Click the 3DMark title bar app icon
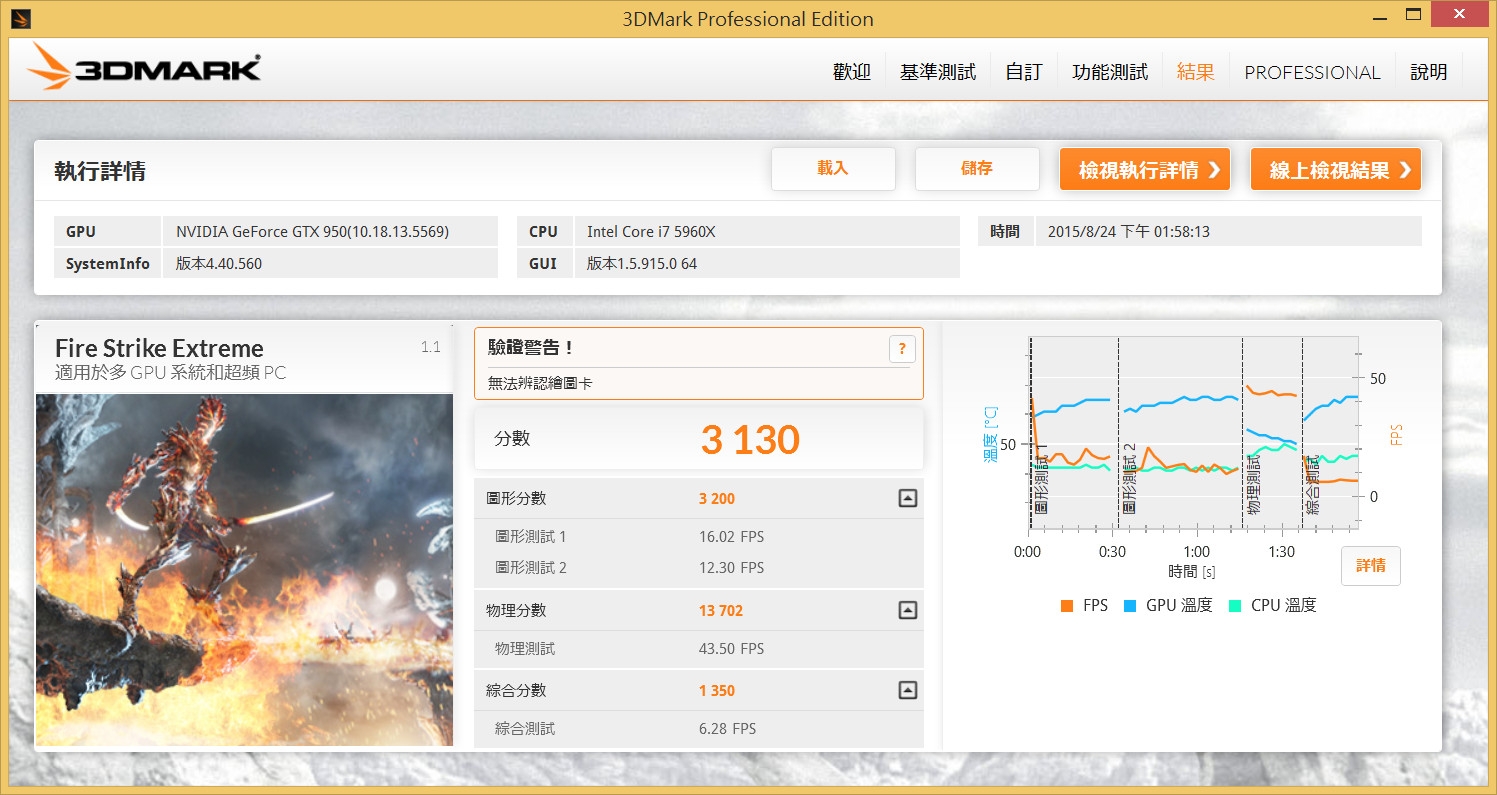Image resolution: width=1497 pixels, height=795 pixels. click(21, 18)
